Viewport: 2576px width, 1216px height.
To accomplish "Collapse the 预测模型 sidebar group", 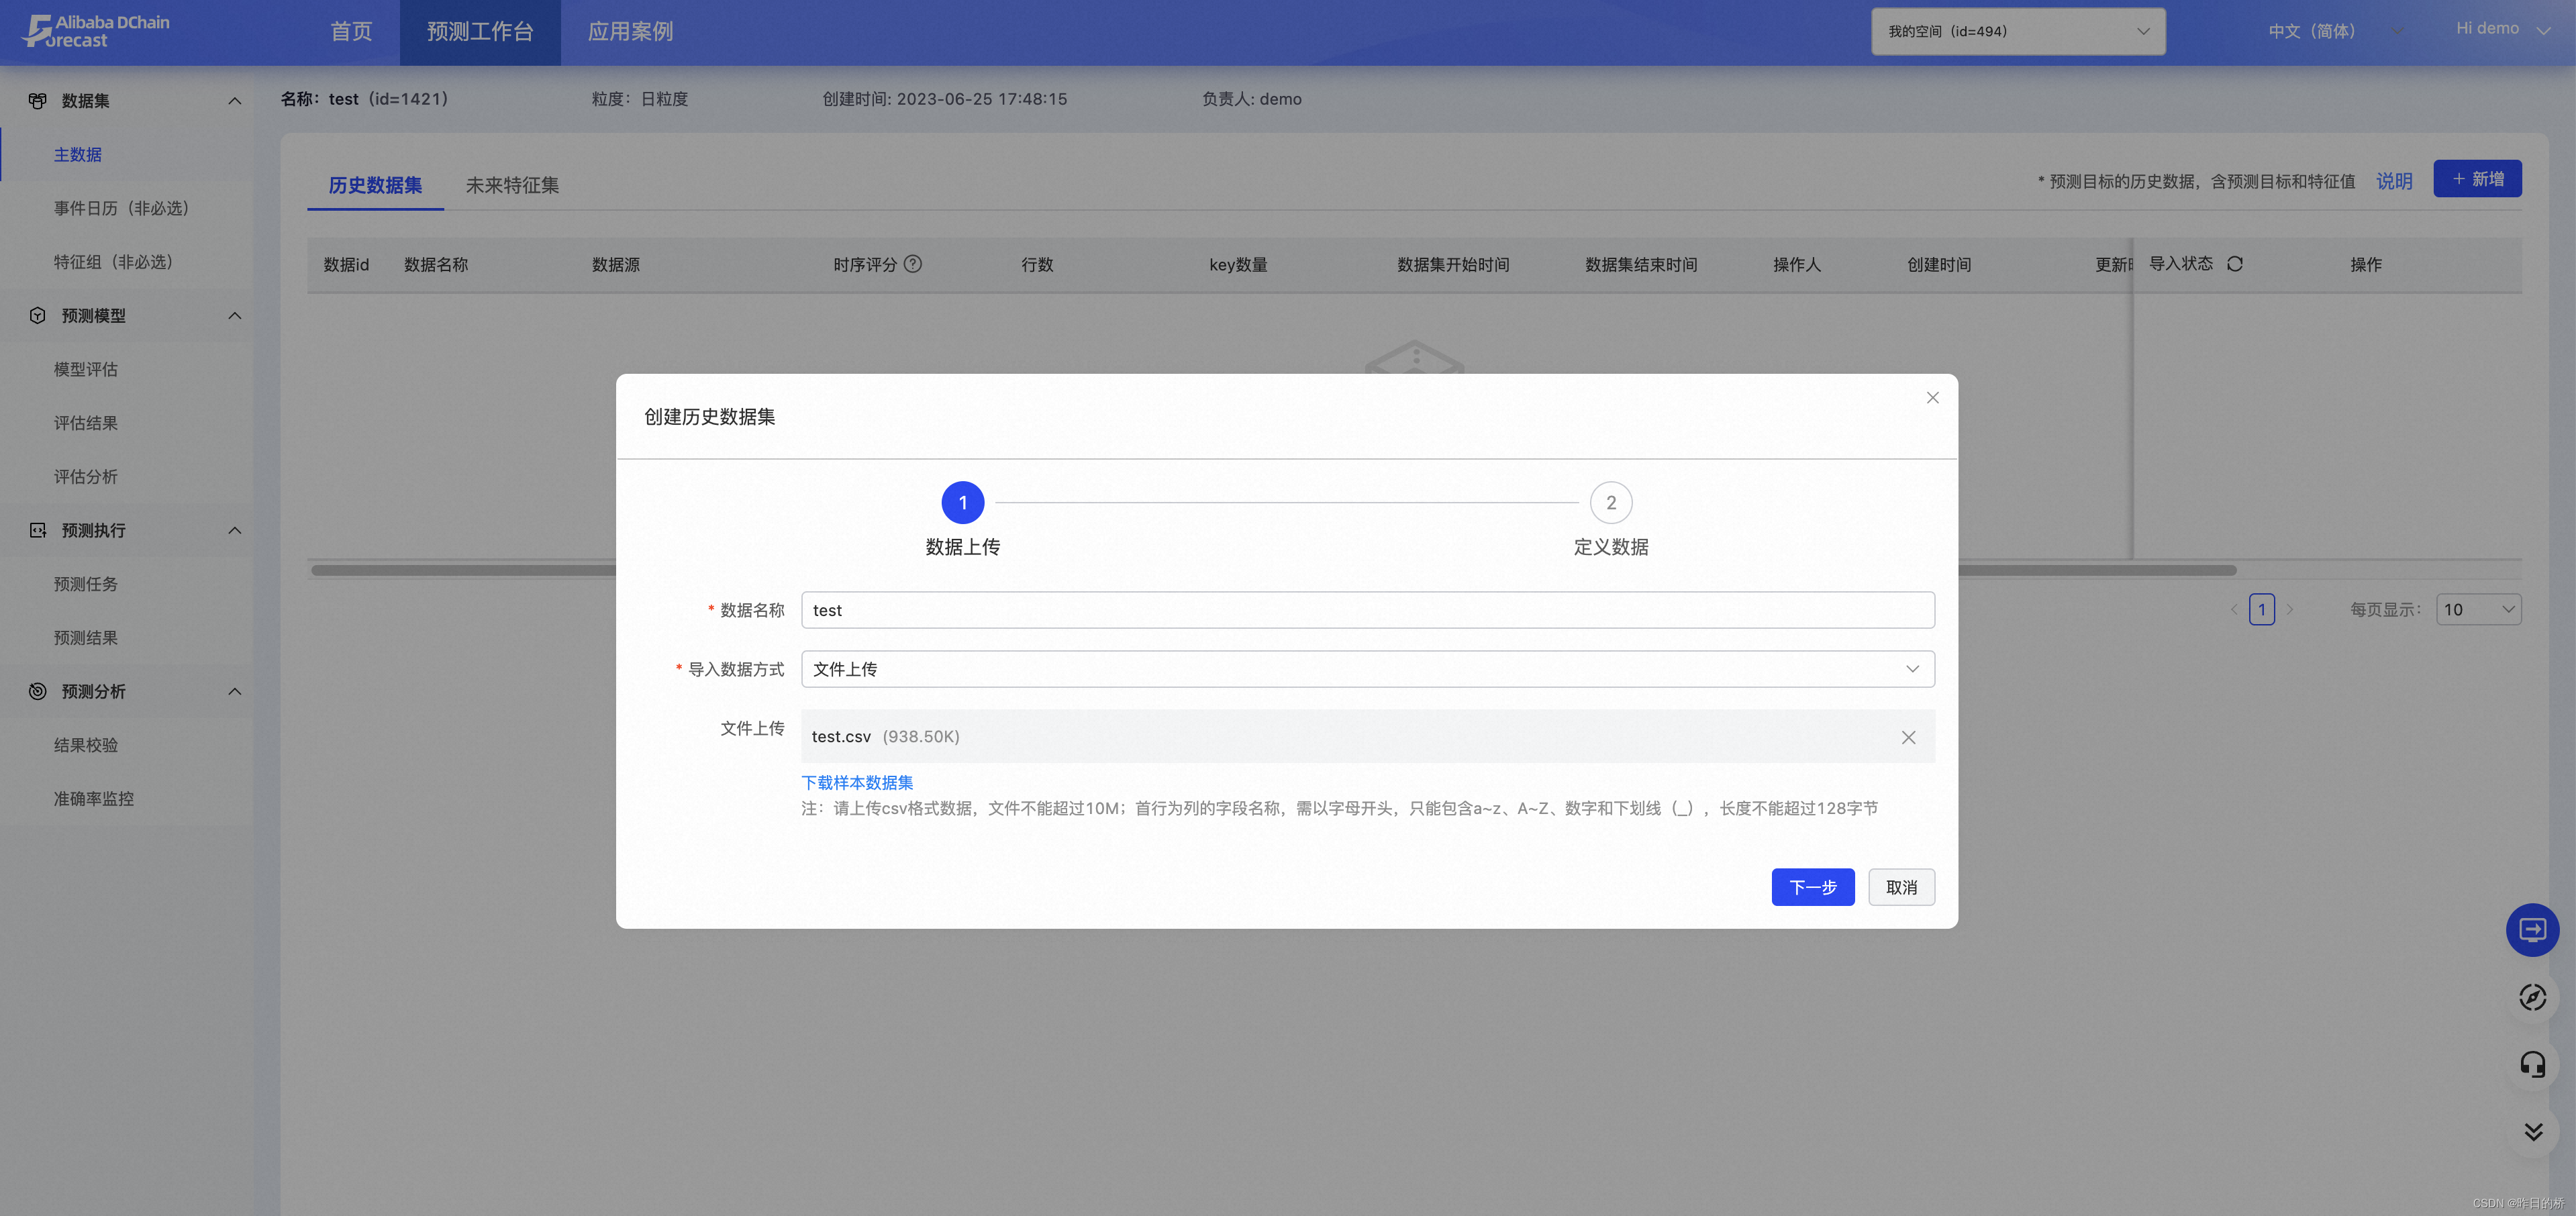I will point(234,315).
